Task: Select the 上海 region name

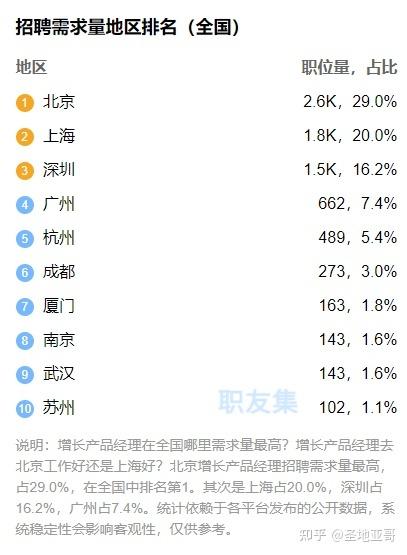Action: [59, 136]
